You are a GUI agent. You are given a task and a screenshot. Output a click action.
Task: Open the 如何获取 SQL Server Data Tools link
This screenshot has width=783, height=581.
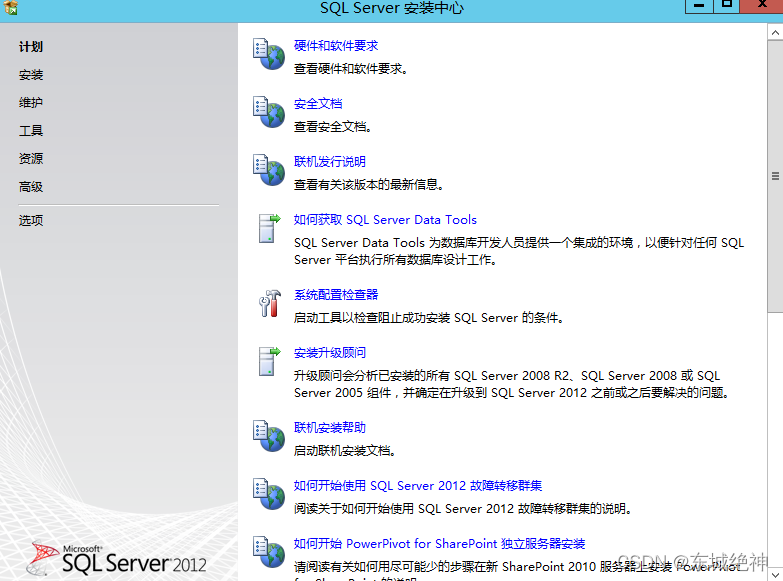coord(385,220)
